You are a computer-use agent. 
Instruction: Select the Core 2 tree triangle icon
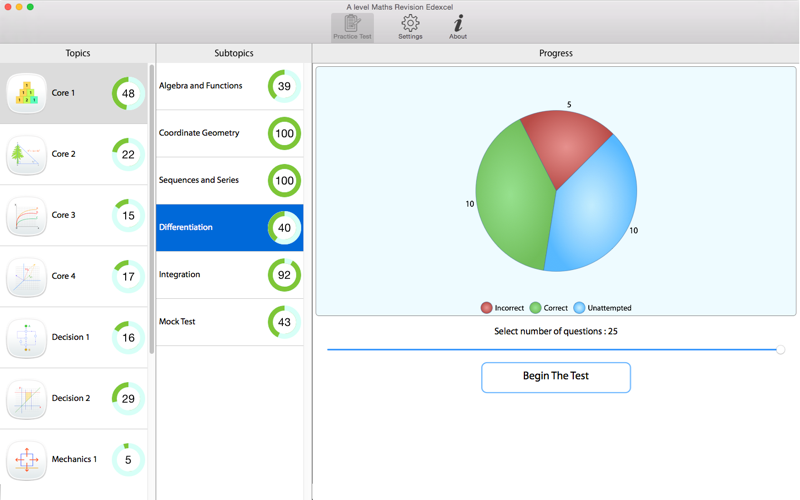point(27,155)
